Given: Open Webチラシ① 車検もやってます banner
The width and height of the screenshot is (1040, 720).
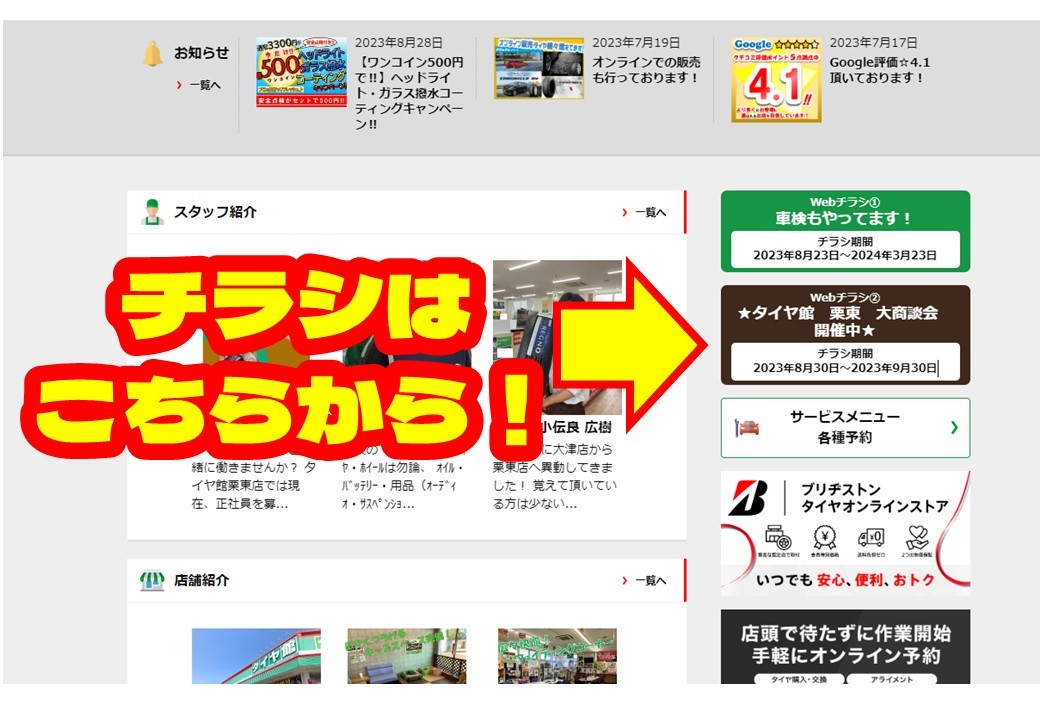Looking at the screenshot, I should coord(845,231).
